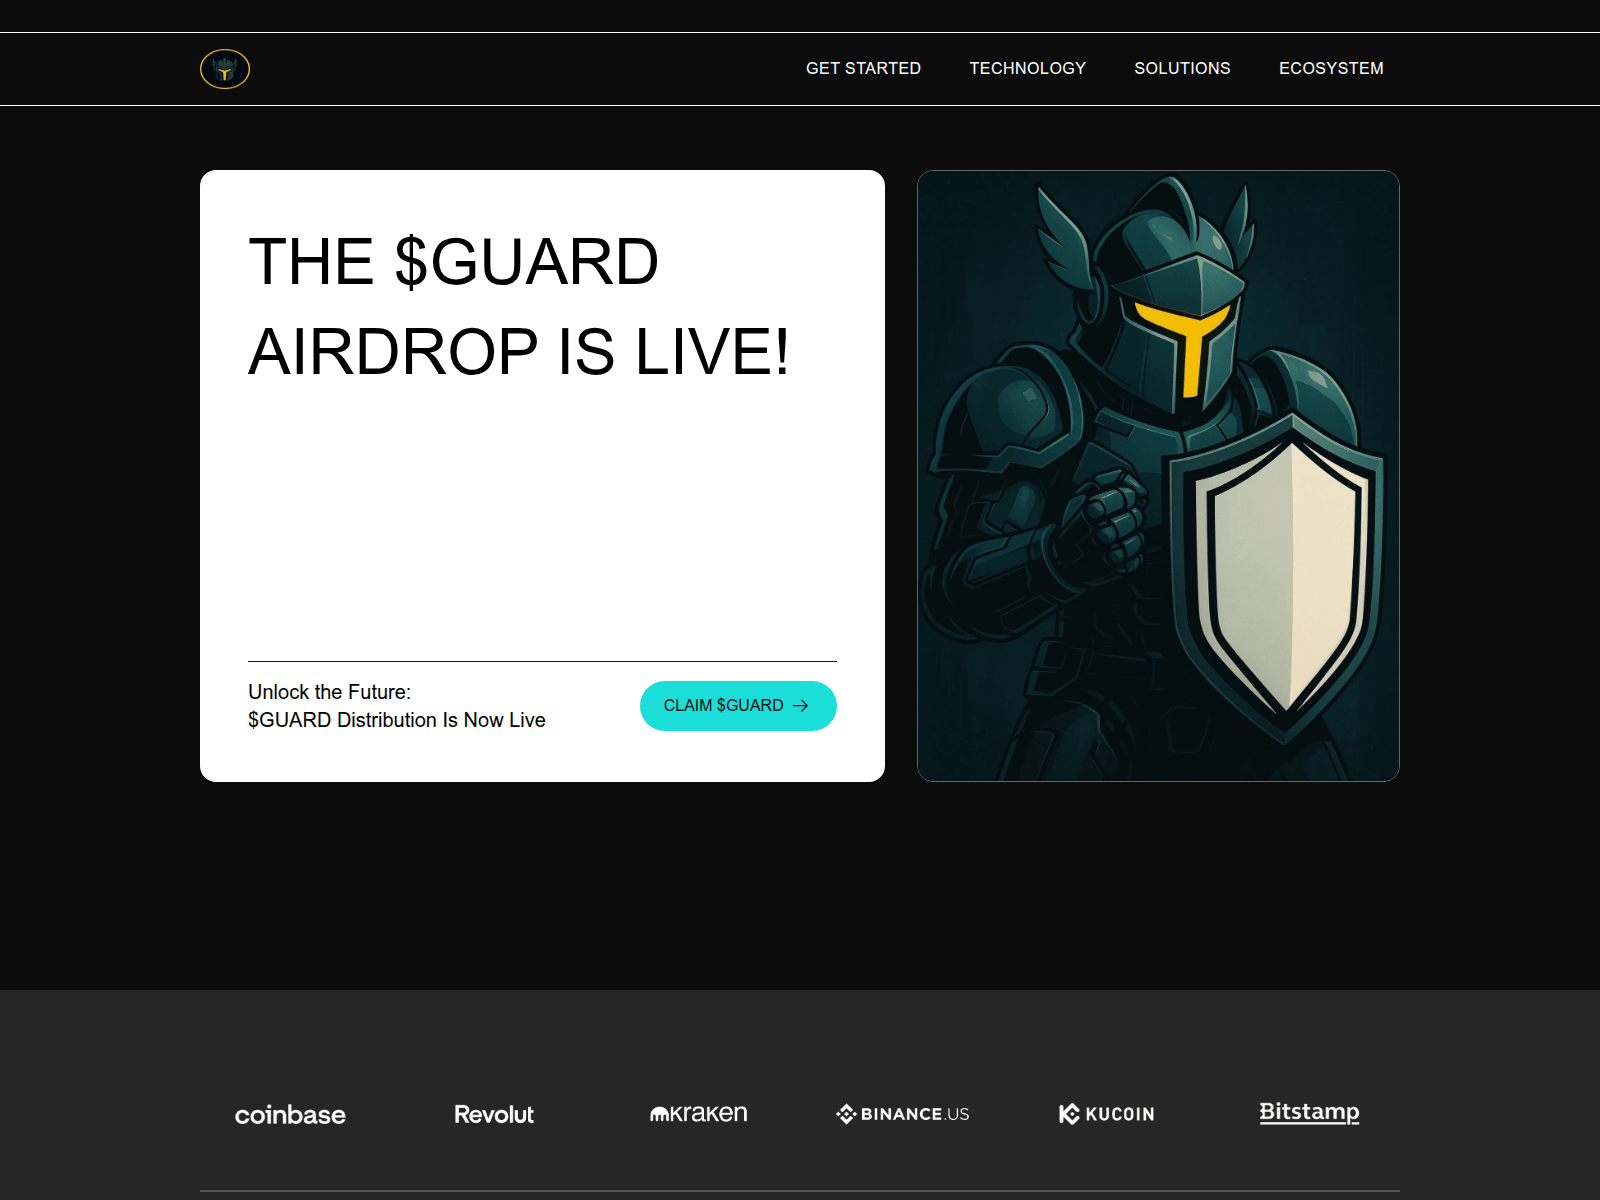
Task: Click the Coinbase logo
Action: coord(290,1114)
